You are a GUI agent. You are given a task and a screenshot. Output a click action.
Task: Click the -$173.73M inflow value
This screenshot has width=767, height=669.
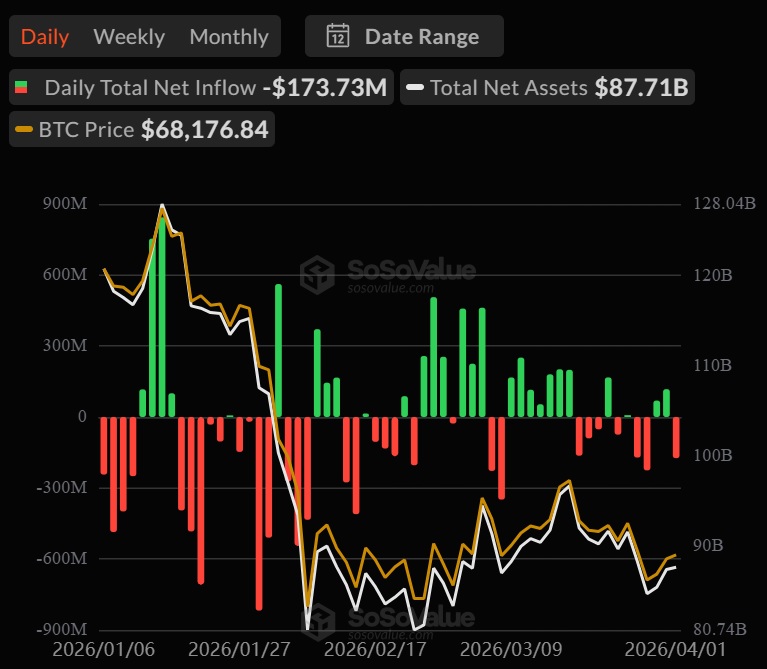325,88
